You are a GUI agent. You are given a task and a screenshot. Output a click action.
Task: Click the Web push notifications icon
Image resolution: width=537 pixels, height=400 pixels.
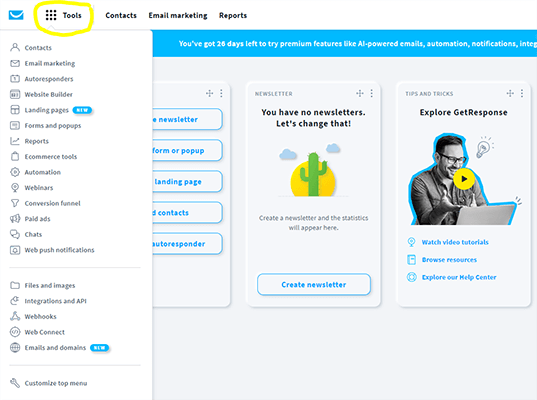point(15,250)
